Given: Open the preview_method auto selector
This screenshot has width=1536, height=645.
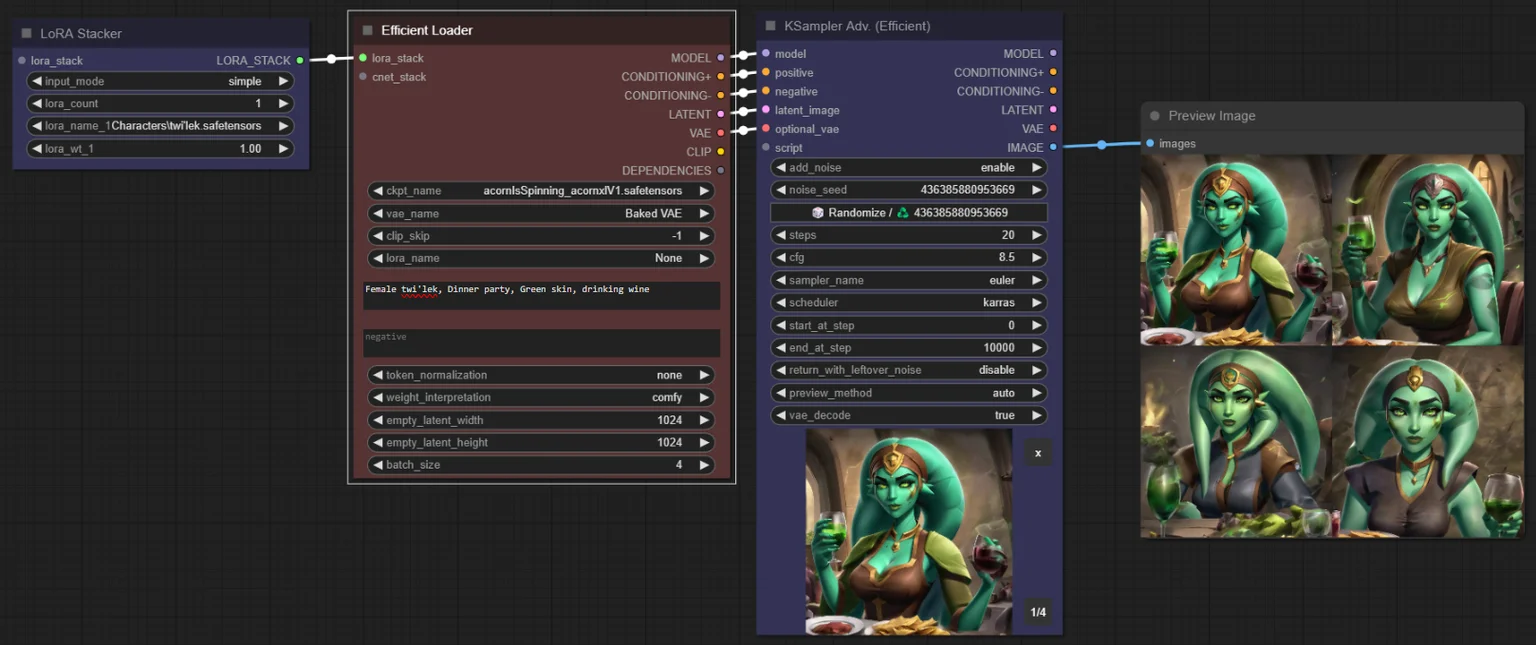Looking at the screenshot, I should 909,393.
